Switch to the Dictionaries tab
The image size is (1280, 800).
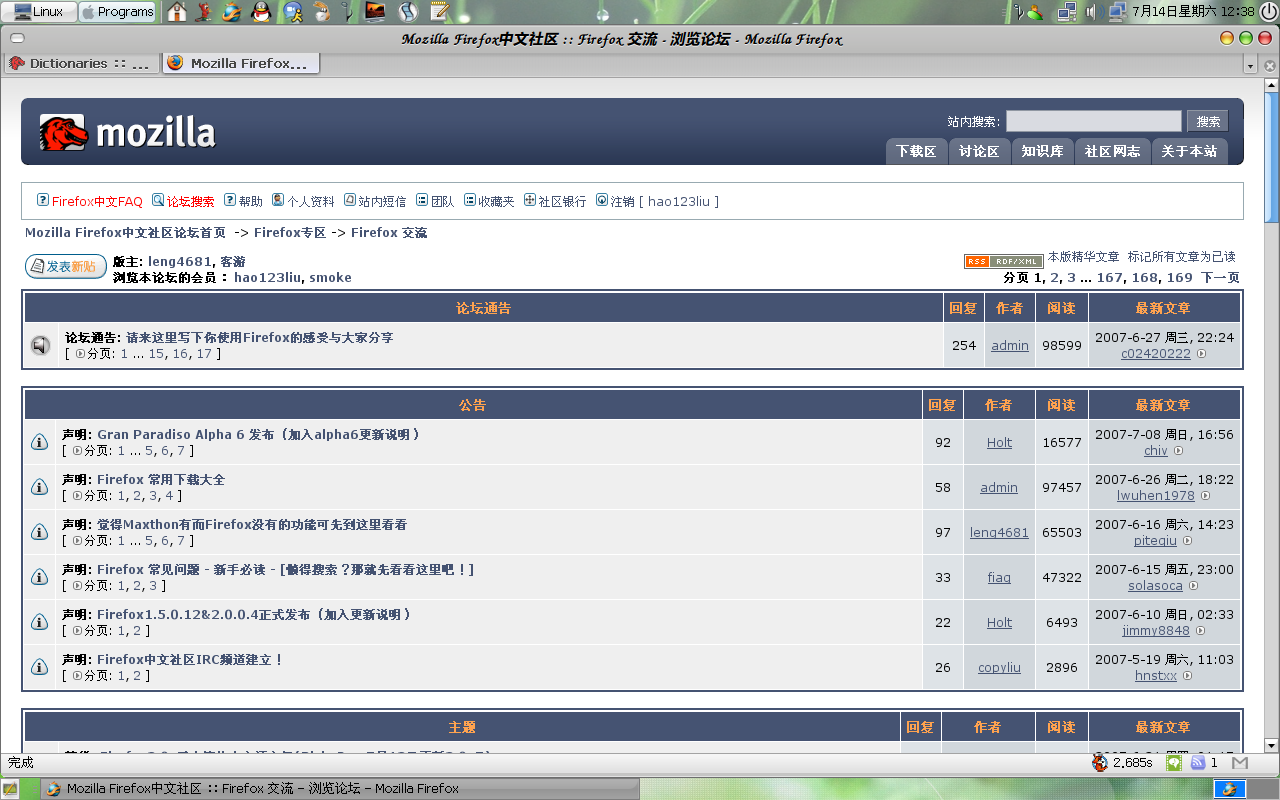[x=80, y=63]
